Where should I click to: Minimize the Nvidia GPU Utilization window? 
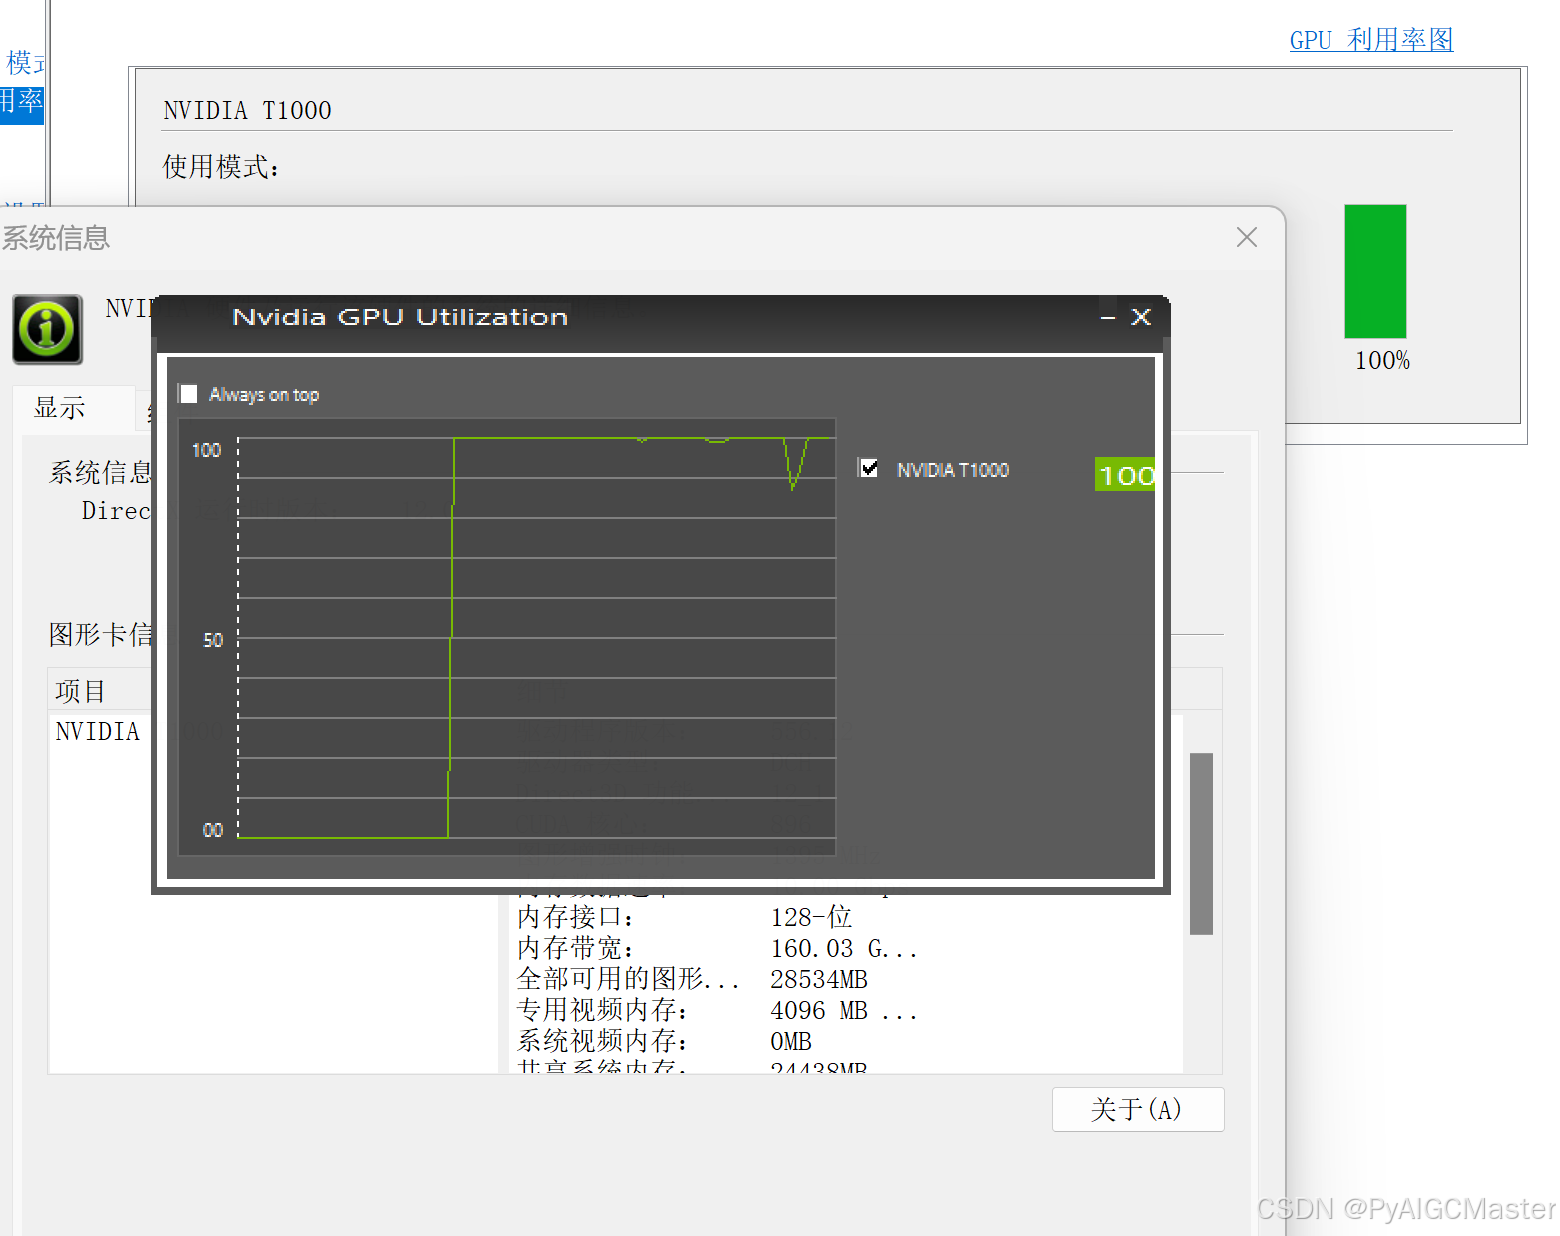[x=1108, y=317]
